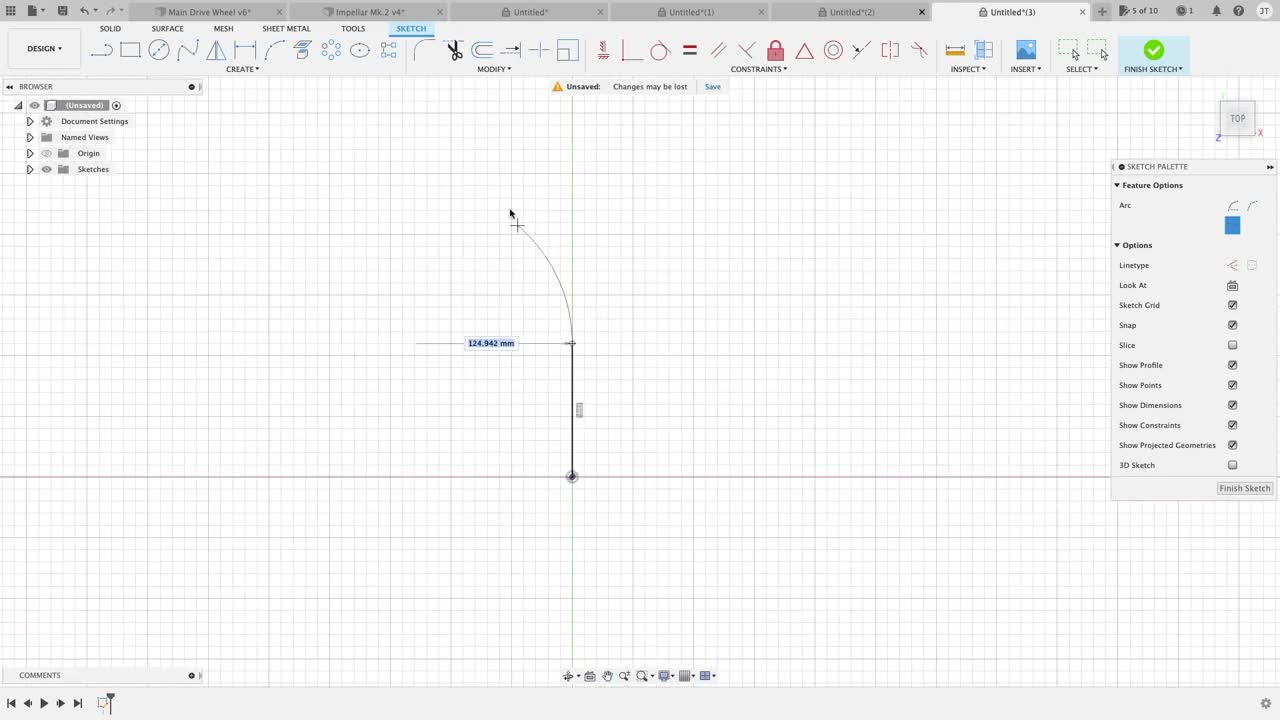This screenshot has width=1280, height=720.
Task: Toggle visibility eye of Sketches folder
Action: [x=46, y=169]
